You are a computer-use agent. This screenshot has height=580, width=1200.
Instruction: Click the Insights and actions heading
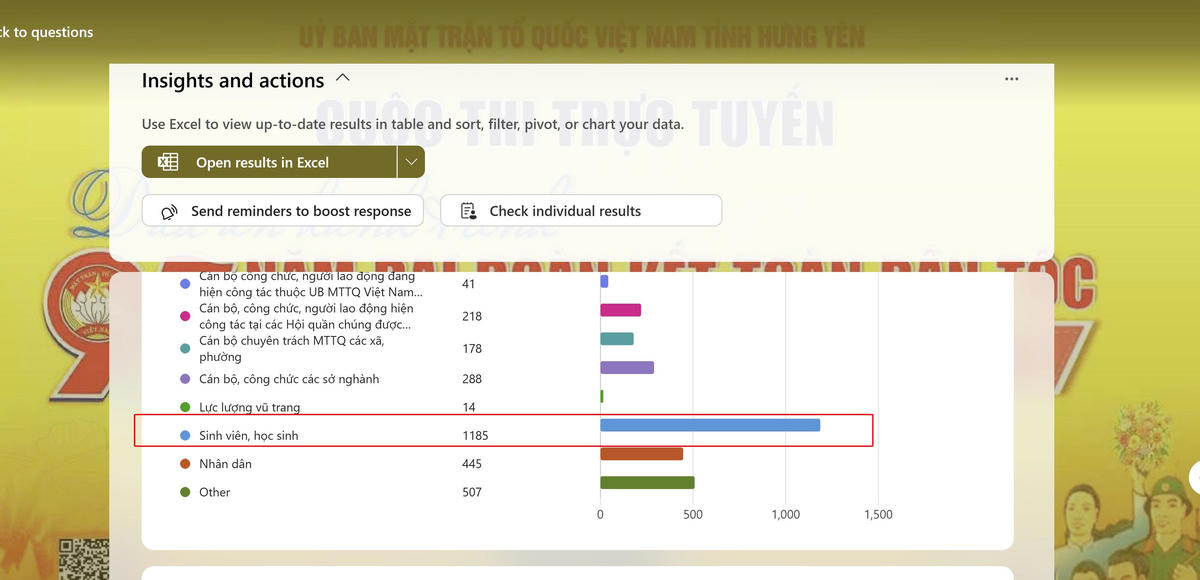tap(233, 81)
